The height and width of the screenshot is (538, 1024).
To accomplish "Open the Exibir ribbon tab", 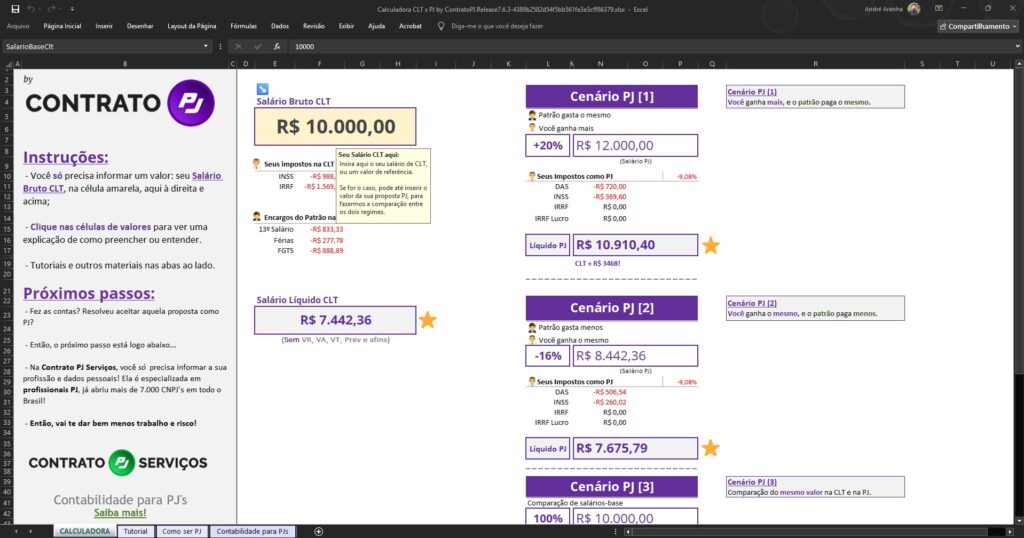I will (346, 26).
